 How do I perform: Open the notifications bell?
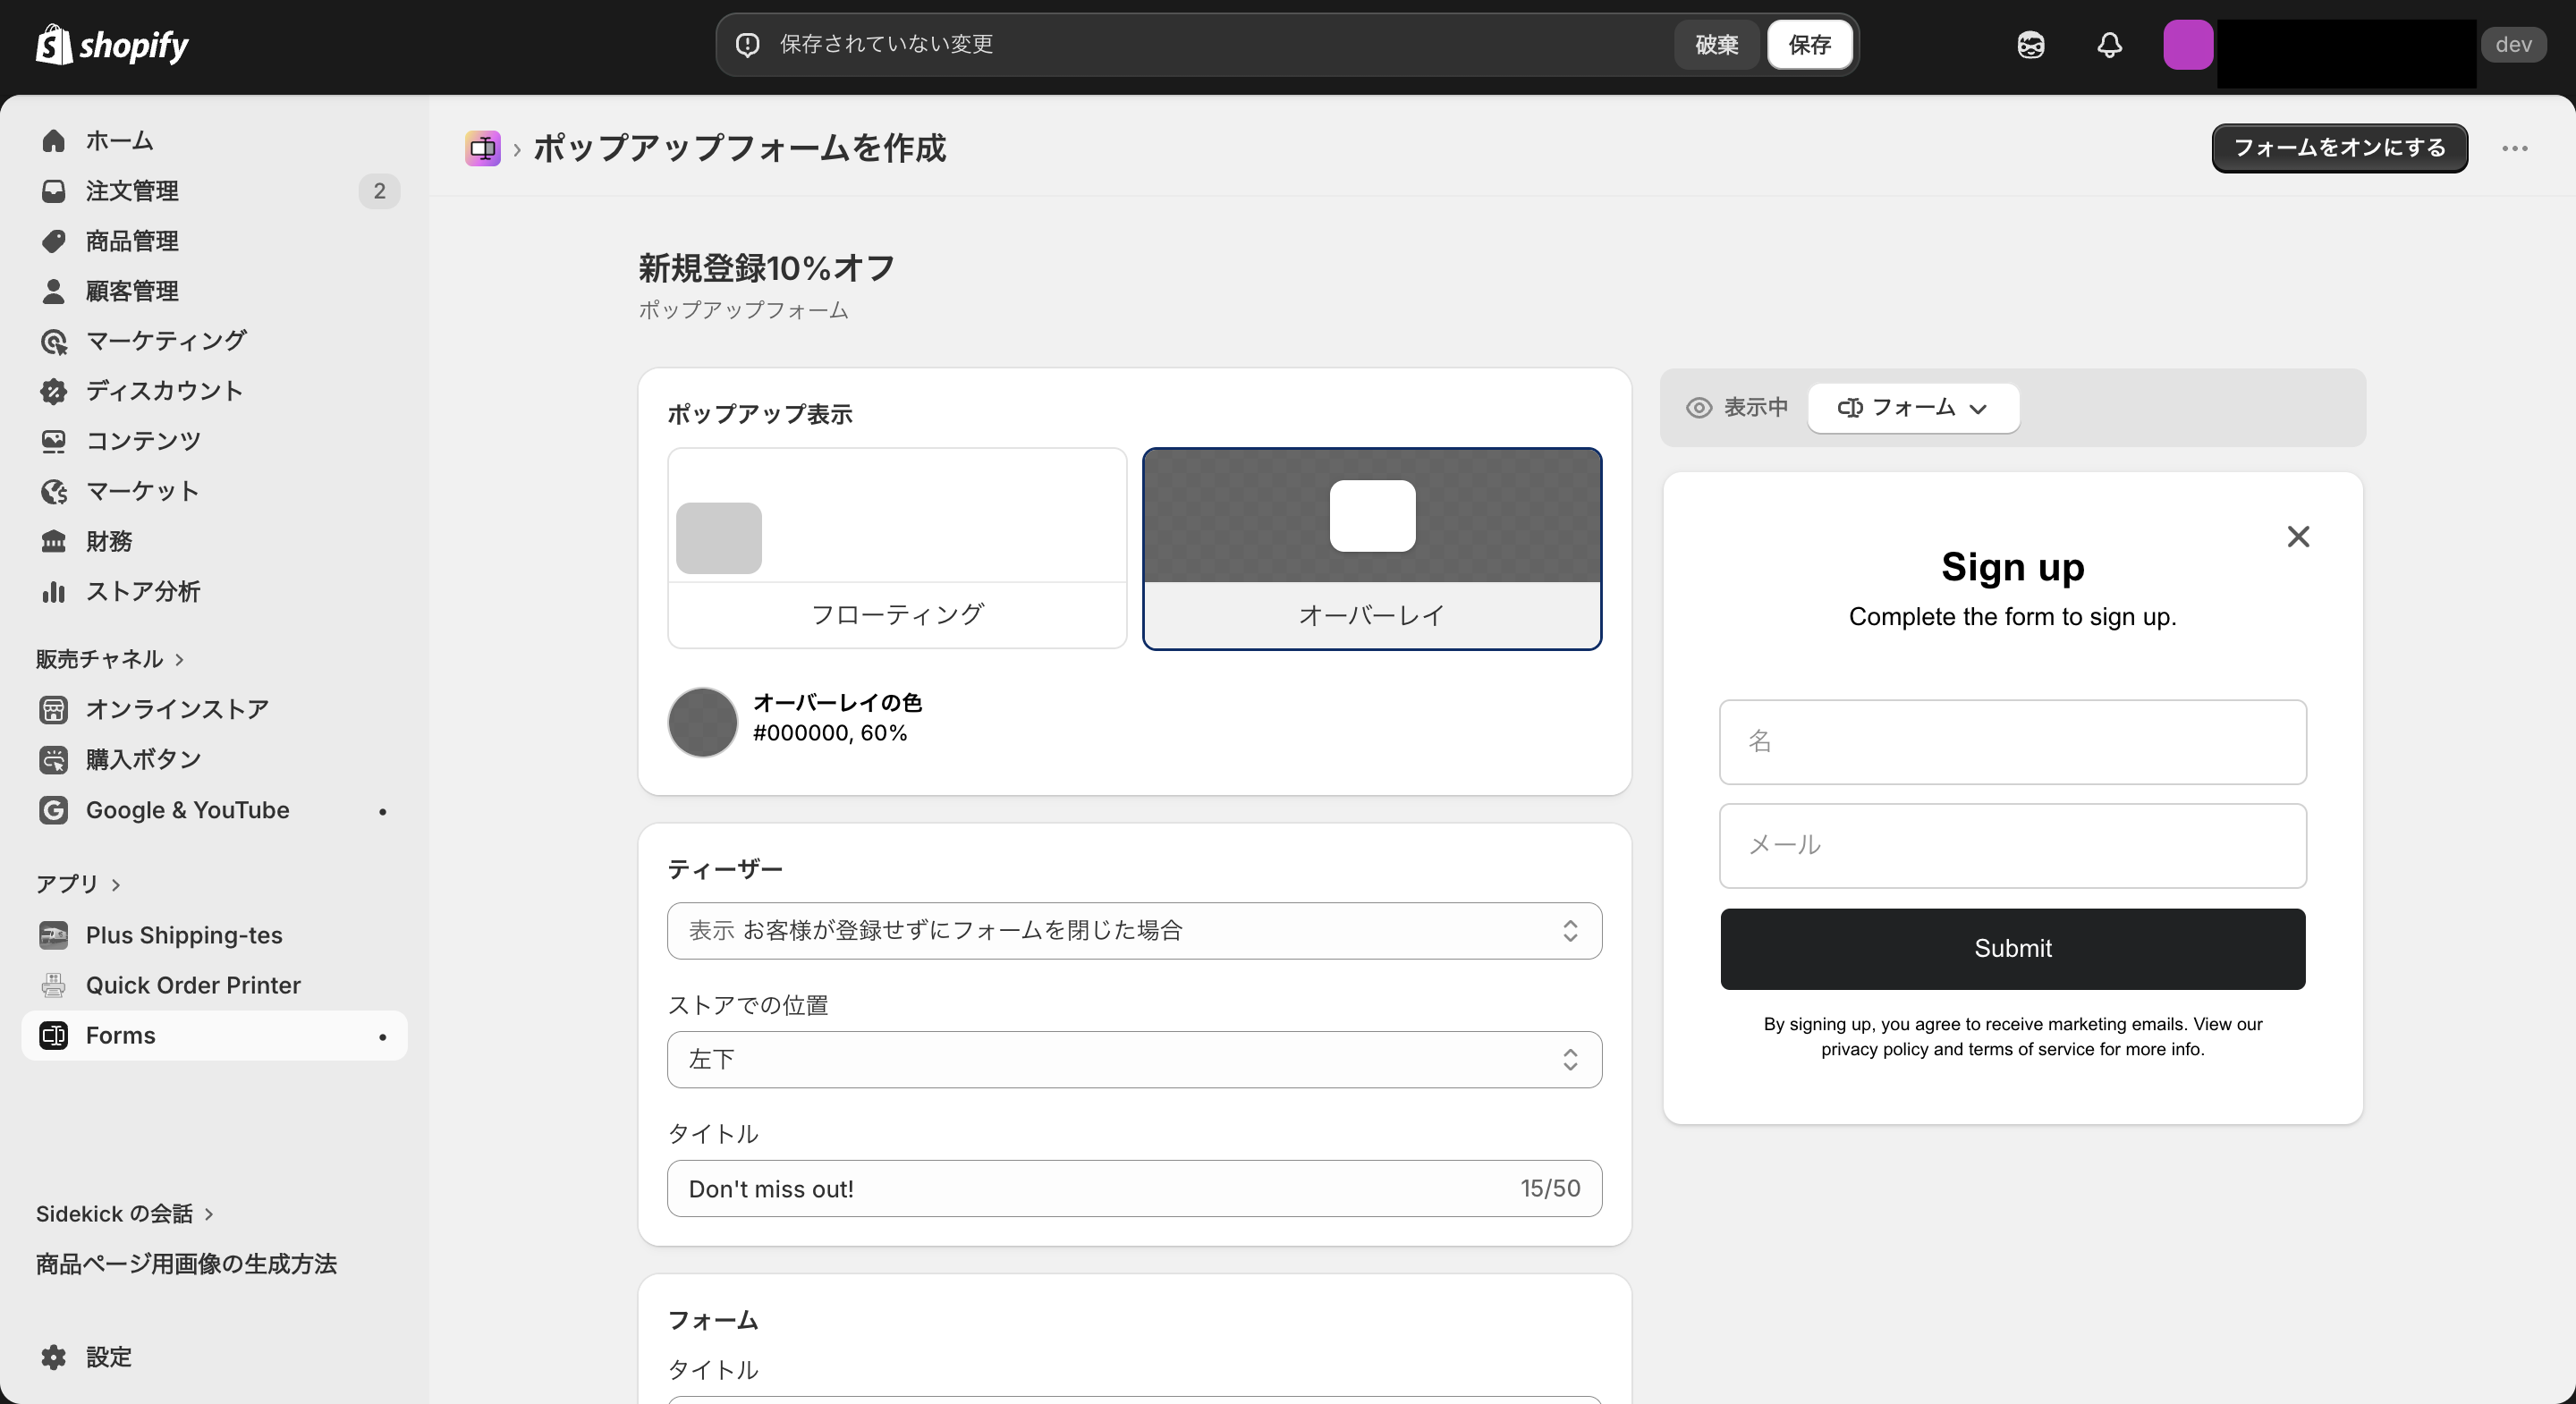[x=2109, y=45]
